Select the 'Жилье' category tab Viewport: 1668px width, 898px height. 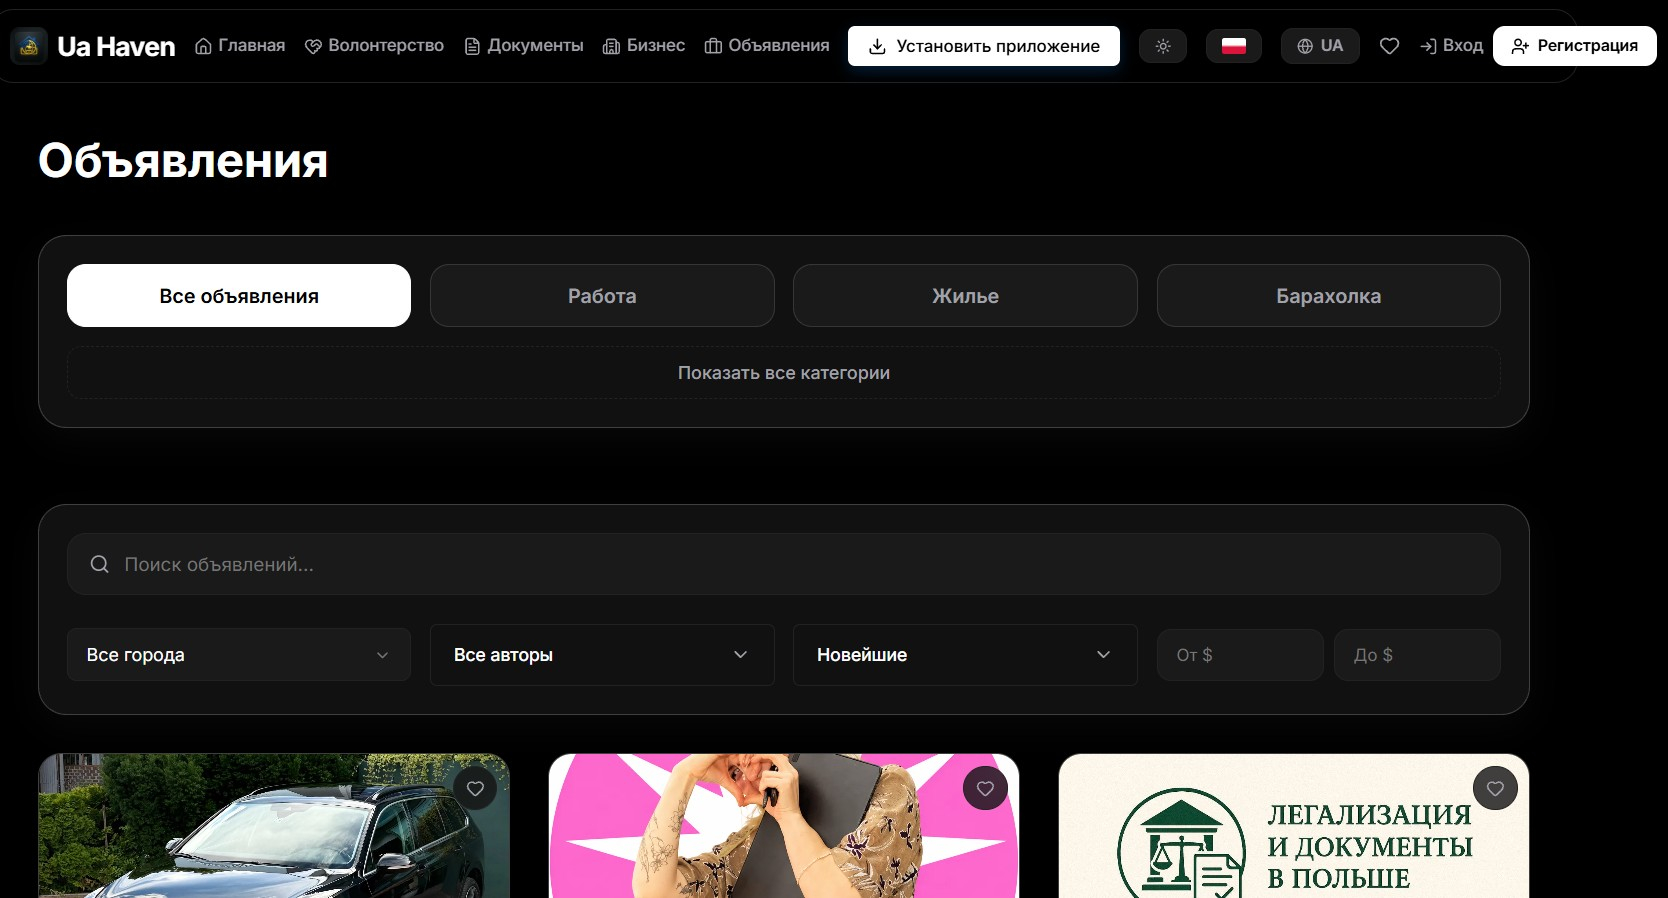point(965,296)
